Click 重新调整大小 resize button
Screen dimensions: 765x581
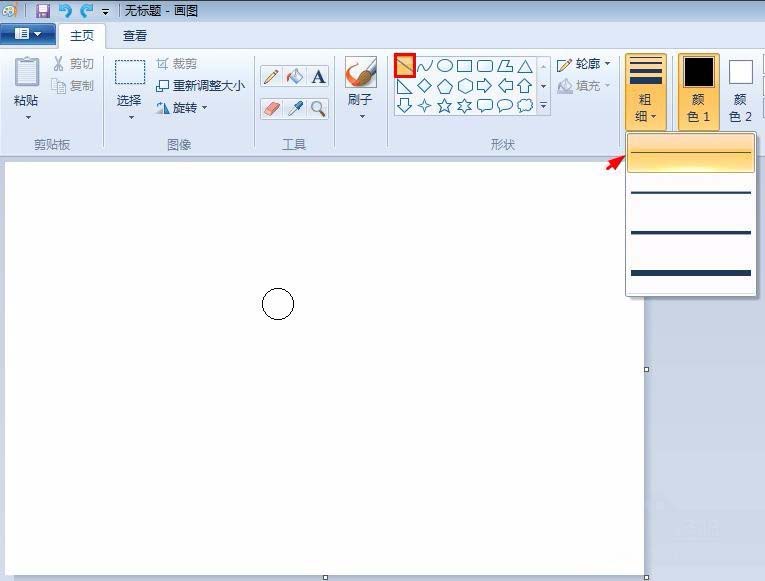point(200,86)
